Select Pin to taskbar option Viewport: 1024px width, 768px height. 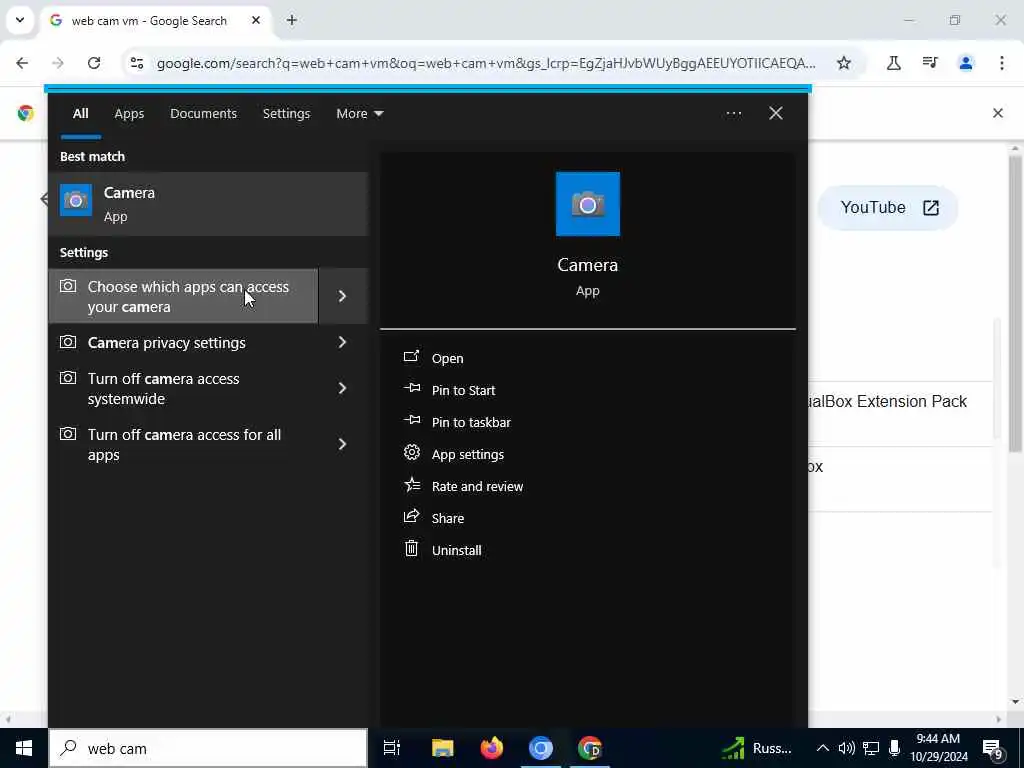pos(471,422)
